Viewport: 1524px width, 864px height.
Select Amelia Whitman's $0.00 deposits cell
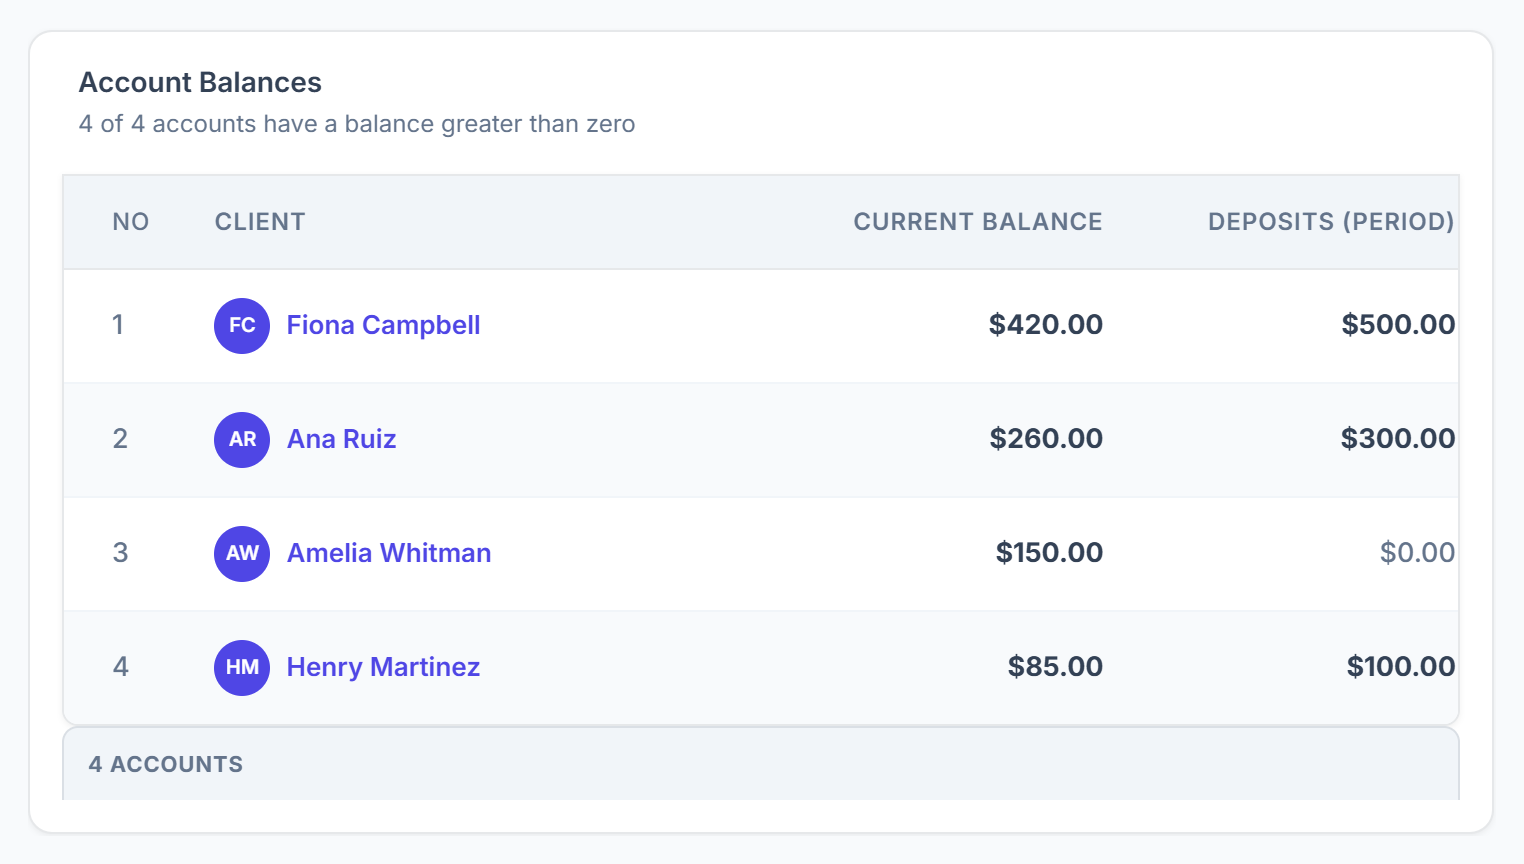pyautogui.click(x=1417, y=553)
